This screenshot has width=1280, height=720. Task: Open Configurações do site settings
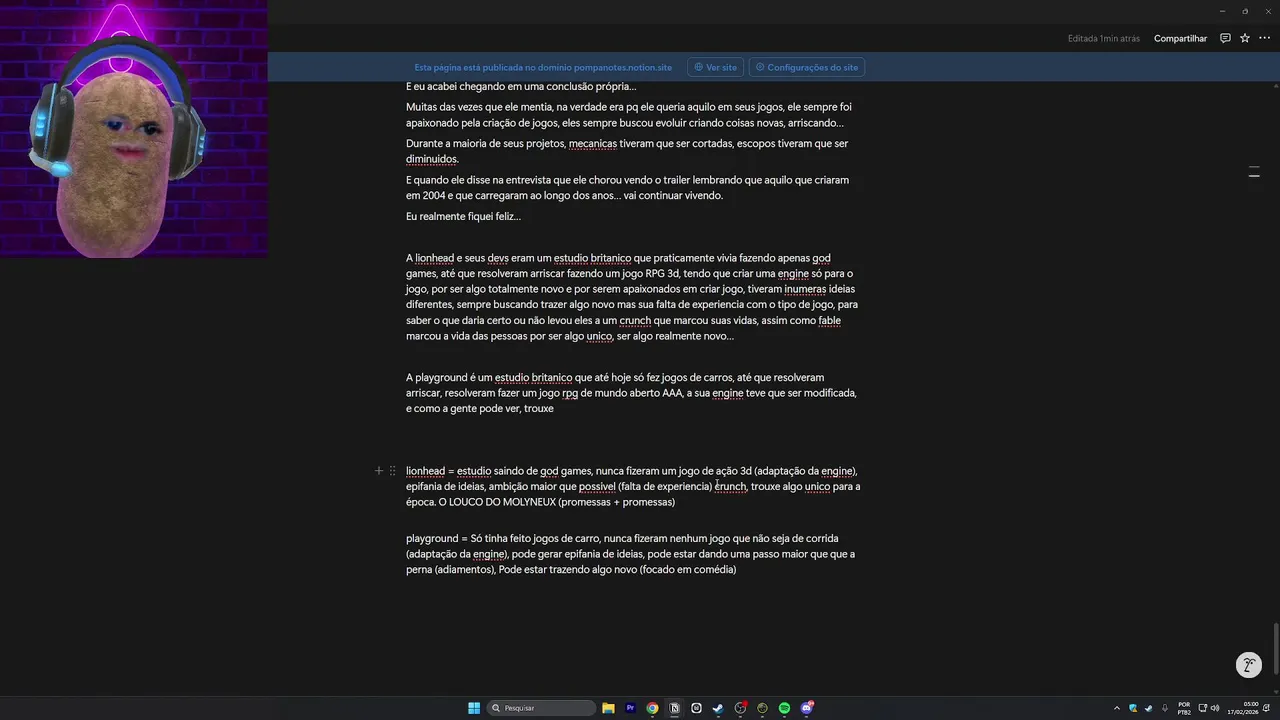pyautogui.click(x=807, y=67)
